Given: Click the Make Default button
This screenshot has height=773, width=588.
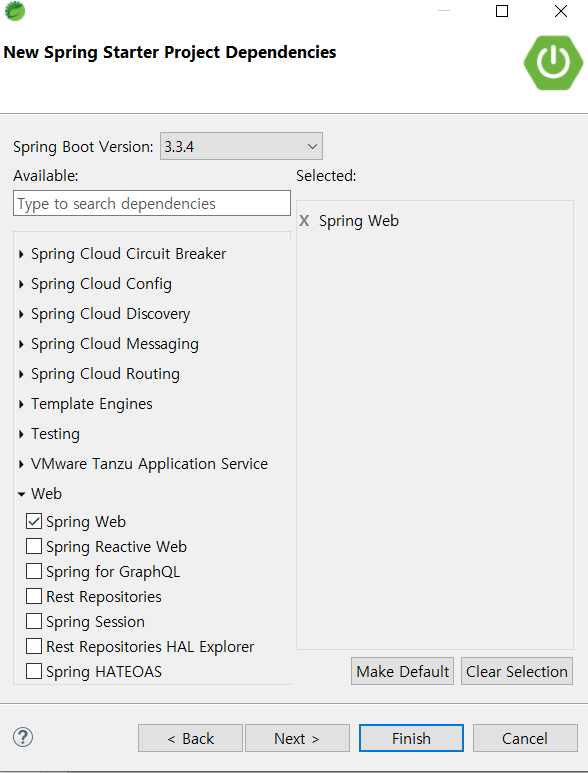Looking at the screenshot, I should pyautogui.click(x=402, y=671).
